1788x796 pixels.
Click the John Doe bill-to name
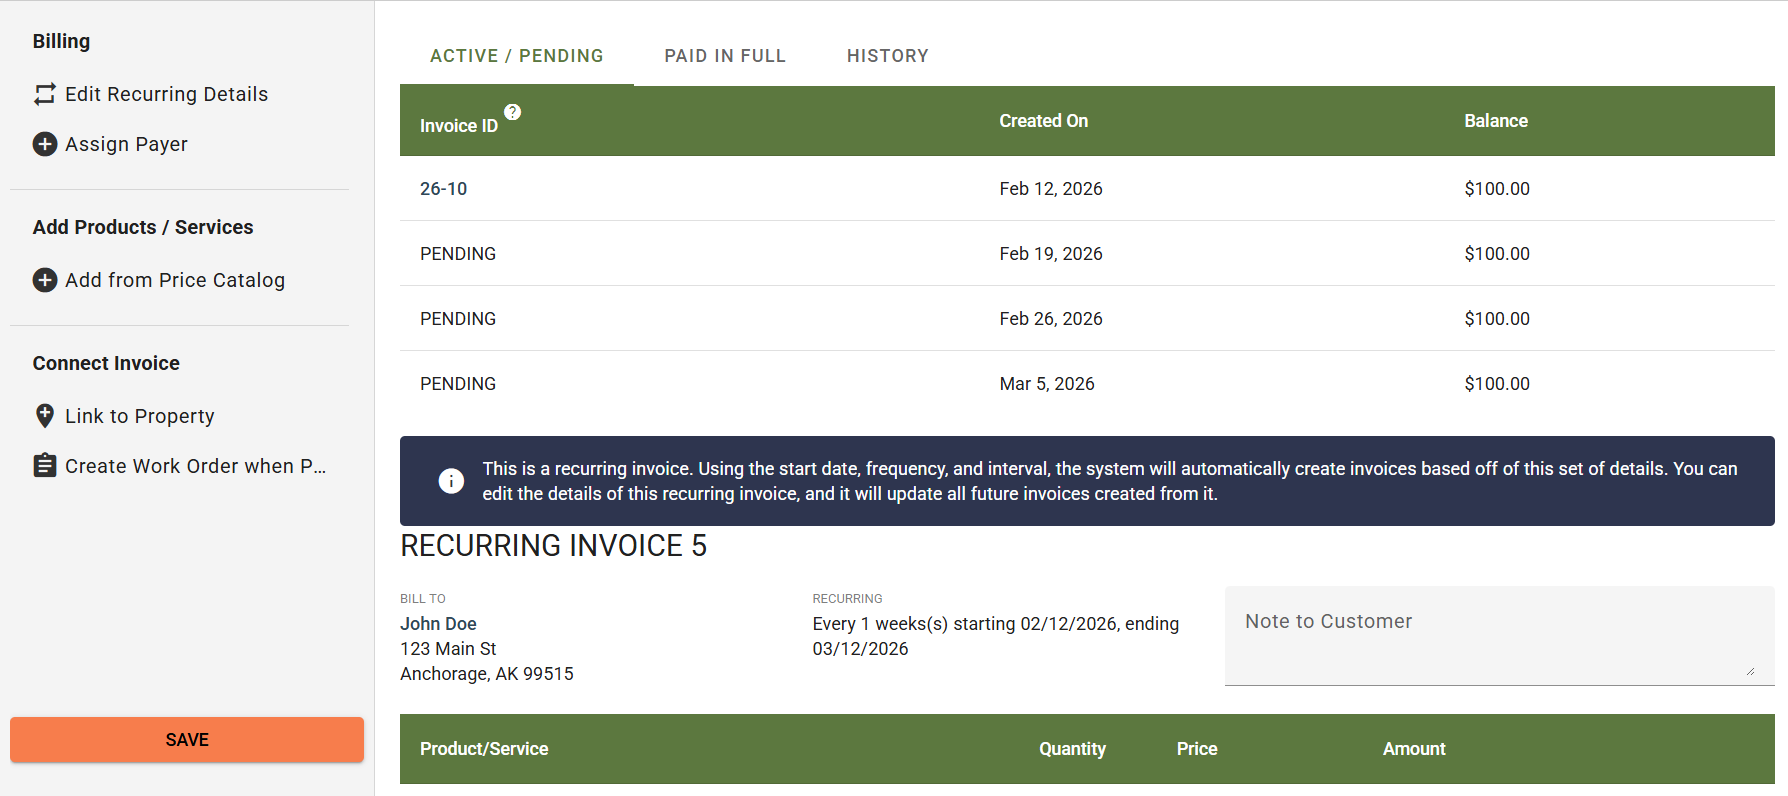point(438,624)
